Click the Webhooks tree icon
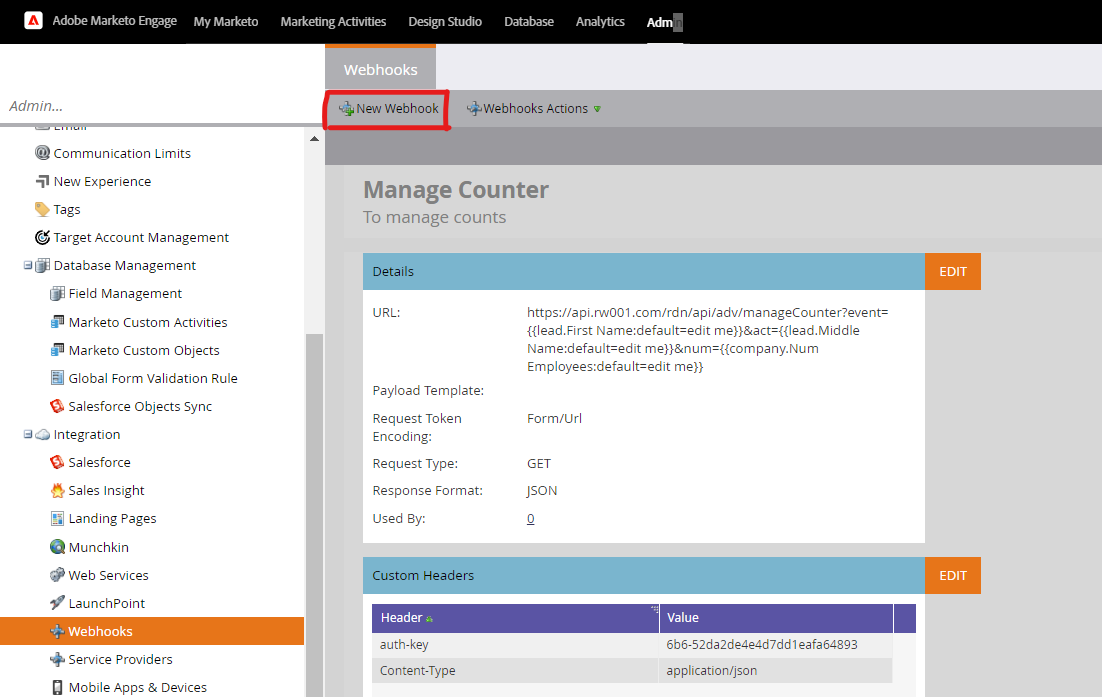The image size is (1102, 697). [57, 631]
